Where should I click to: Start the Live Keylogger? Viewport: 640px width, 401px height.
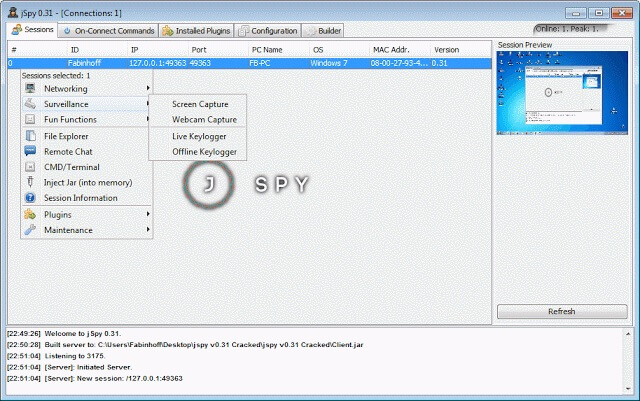point(198,136)
